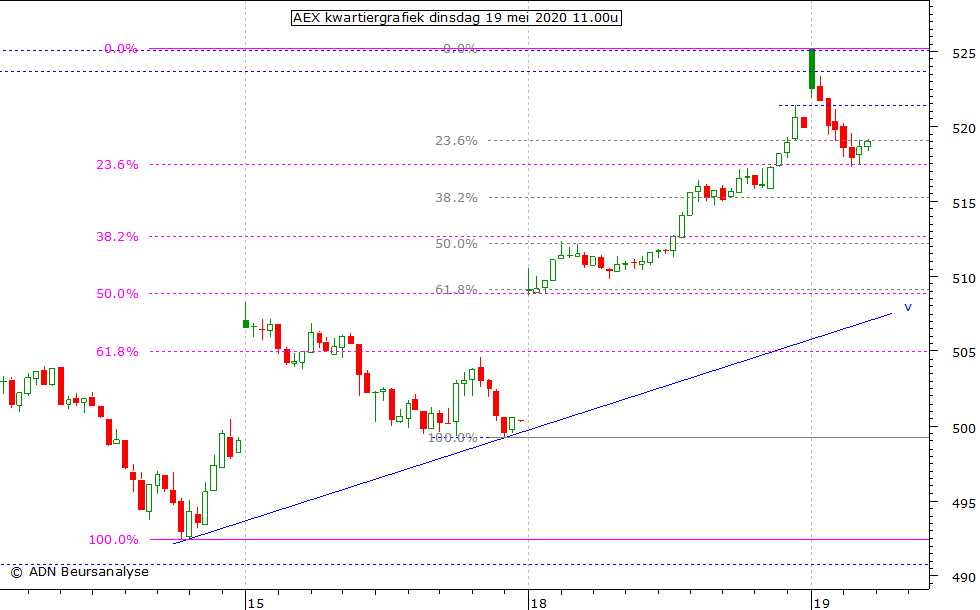Click the magenta 50.0% retracement label
980x610 pixels.
(x=117, y=294)
